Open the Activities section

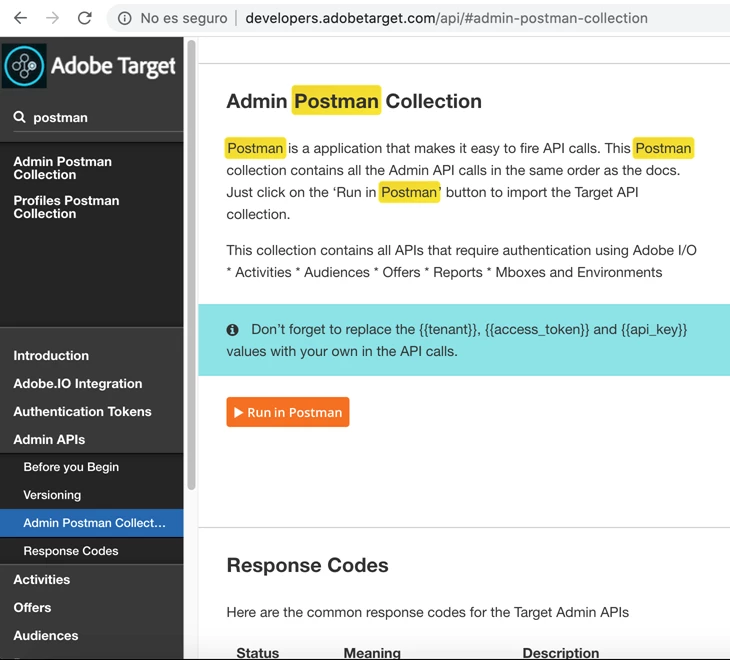click(41, 579)
